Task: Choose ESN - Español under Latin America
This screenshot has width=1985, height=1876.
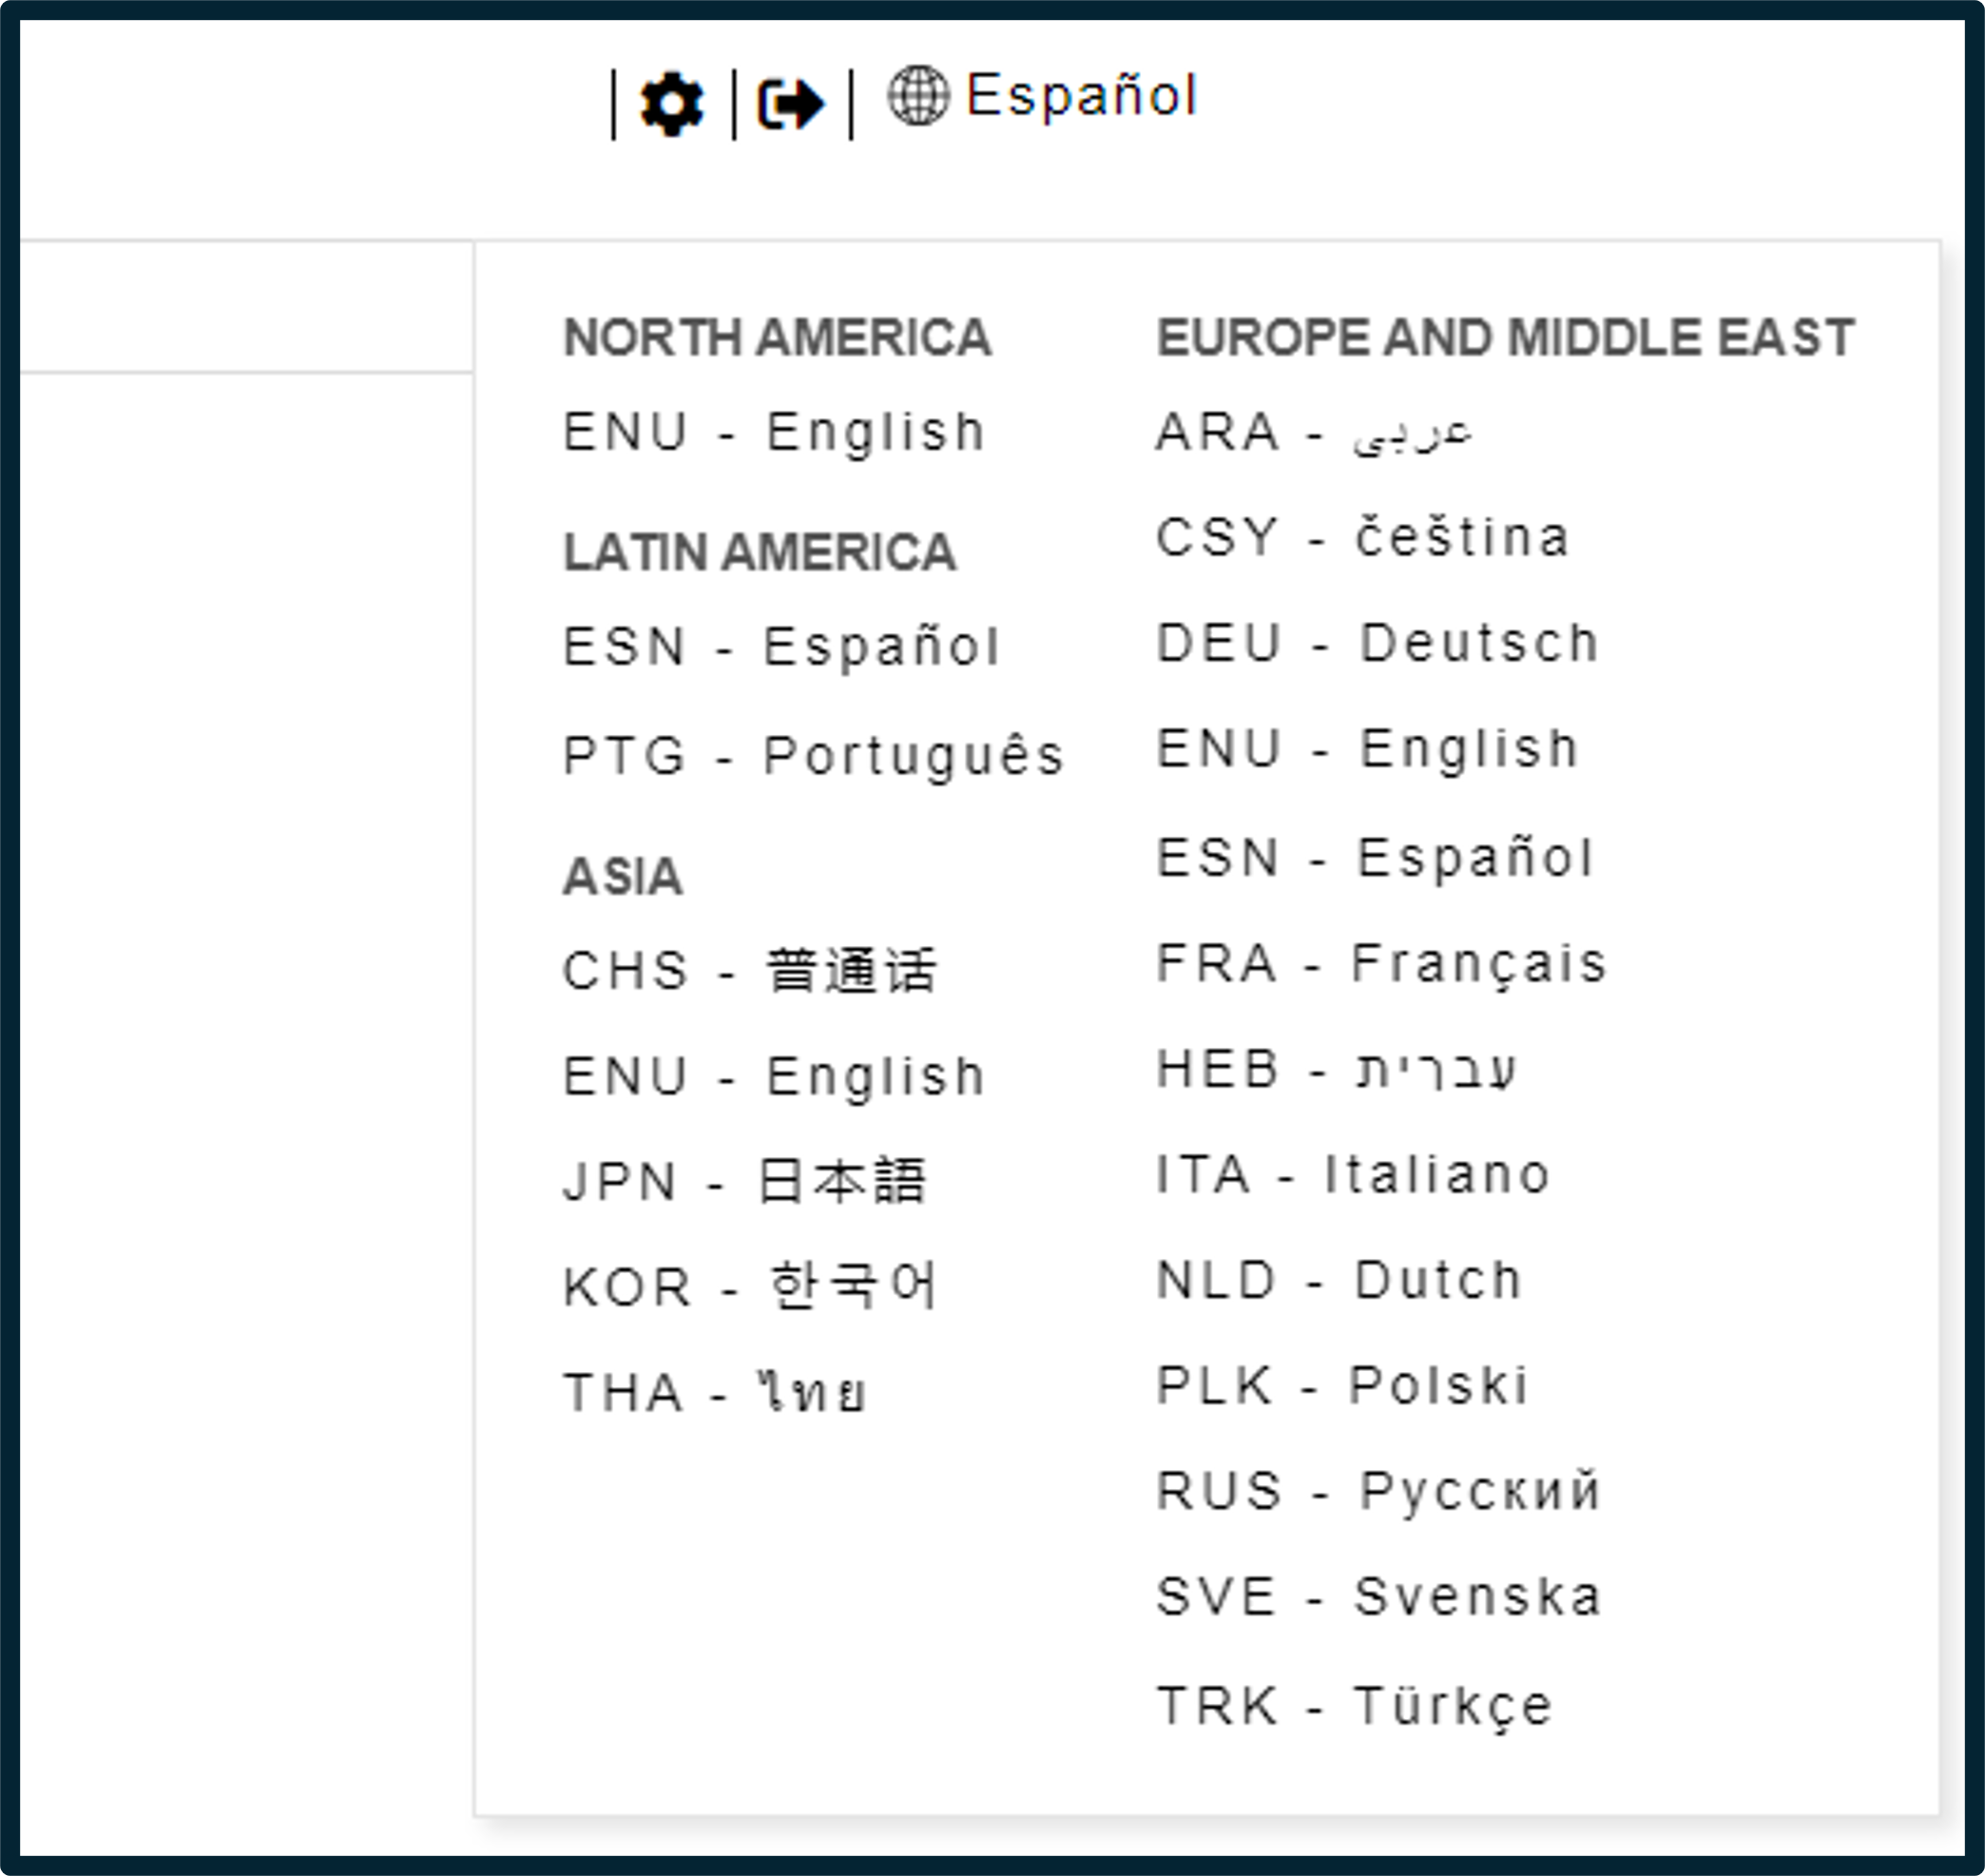Action: (782, 647)
